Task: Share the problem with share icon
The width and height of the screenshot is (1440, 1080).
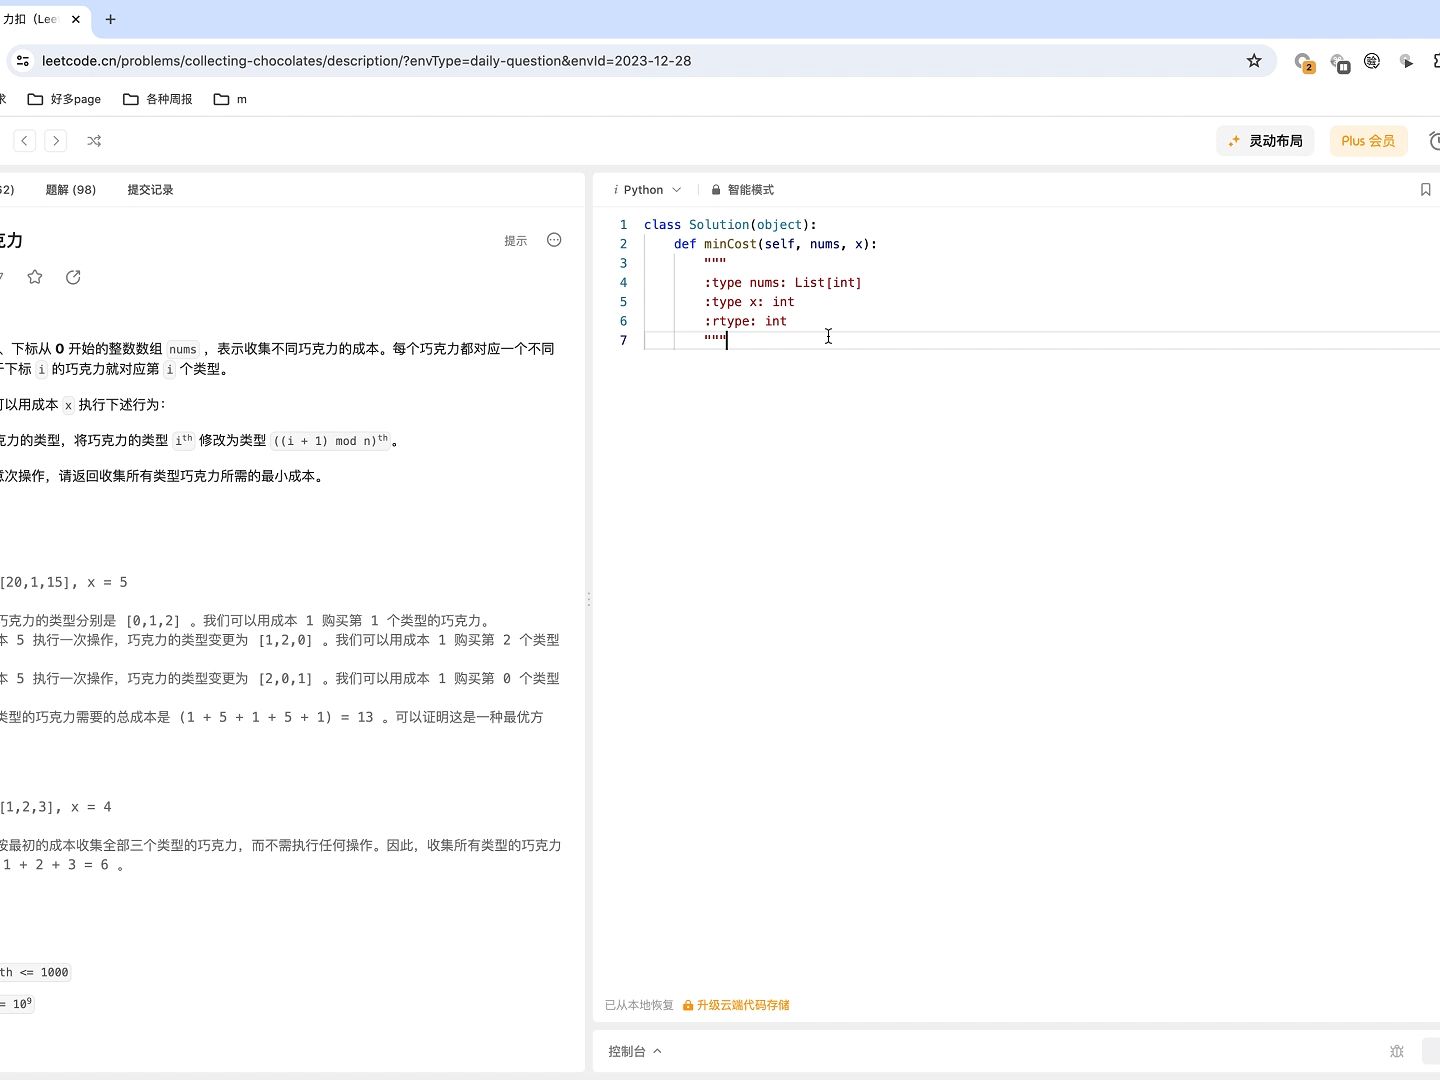Action: pos(73,277)
